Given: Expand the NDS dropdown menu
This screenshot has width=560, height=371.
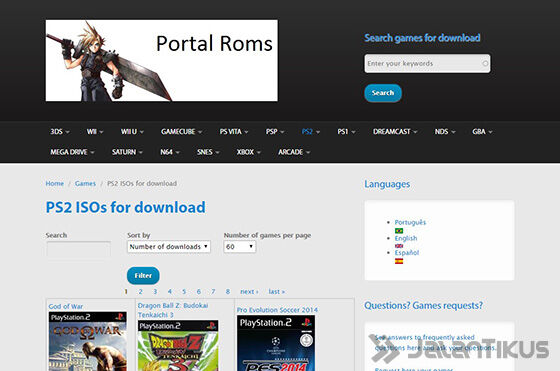Looking at the screenshot, I should 445,132.
